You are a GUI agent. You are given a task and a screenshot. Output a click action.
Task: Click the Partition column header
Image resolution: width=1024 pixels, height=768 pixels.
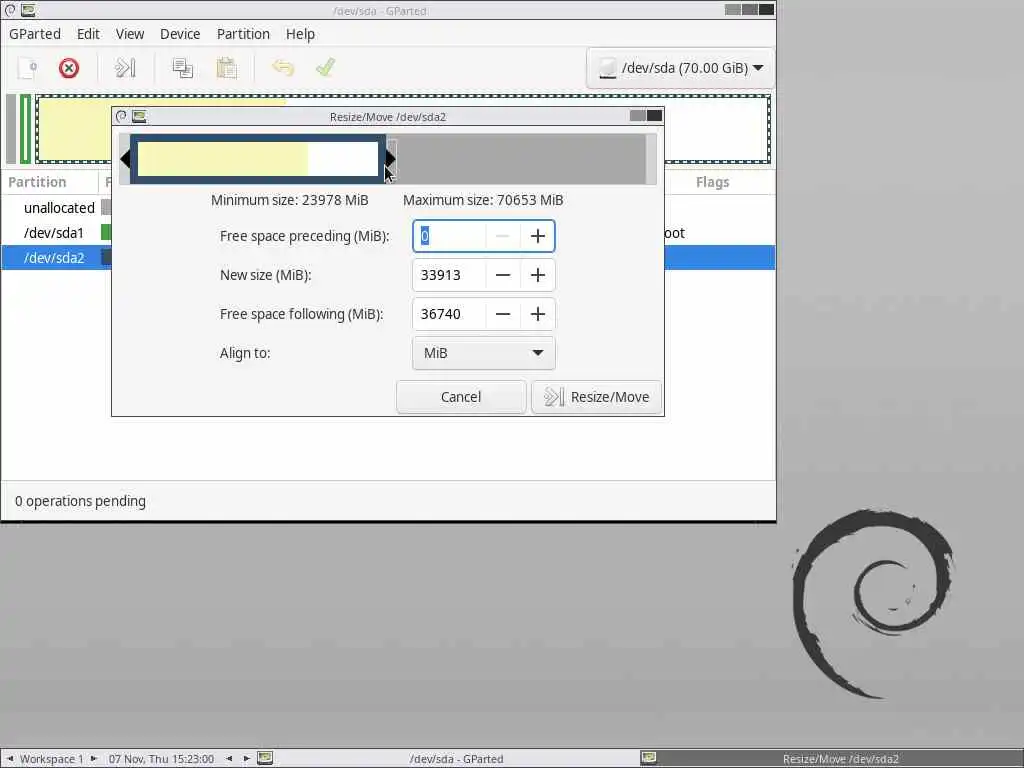click(x=50, y=182)
